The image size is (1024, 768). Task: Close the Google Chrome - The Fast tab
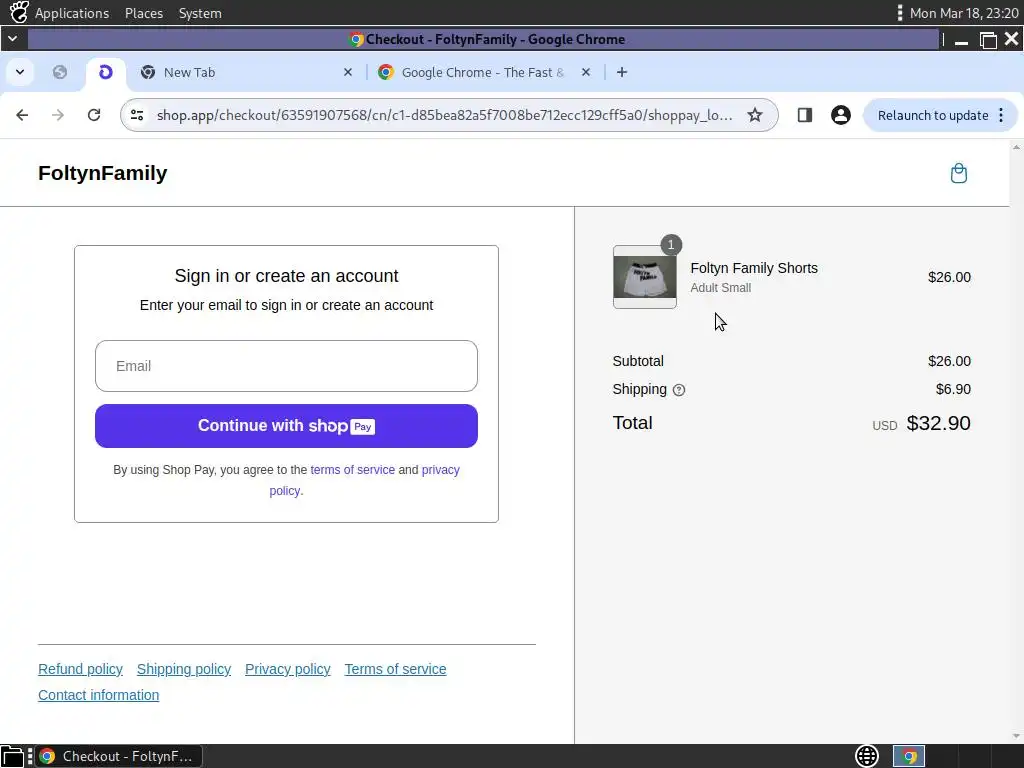click(586, 72)
